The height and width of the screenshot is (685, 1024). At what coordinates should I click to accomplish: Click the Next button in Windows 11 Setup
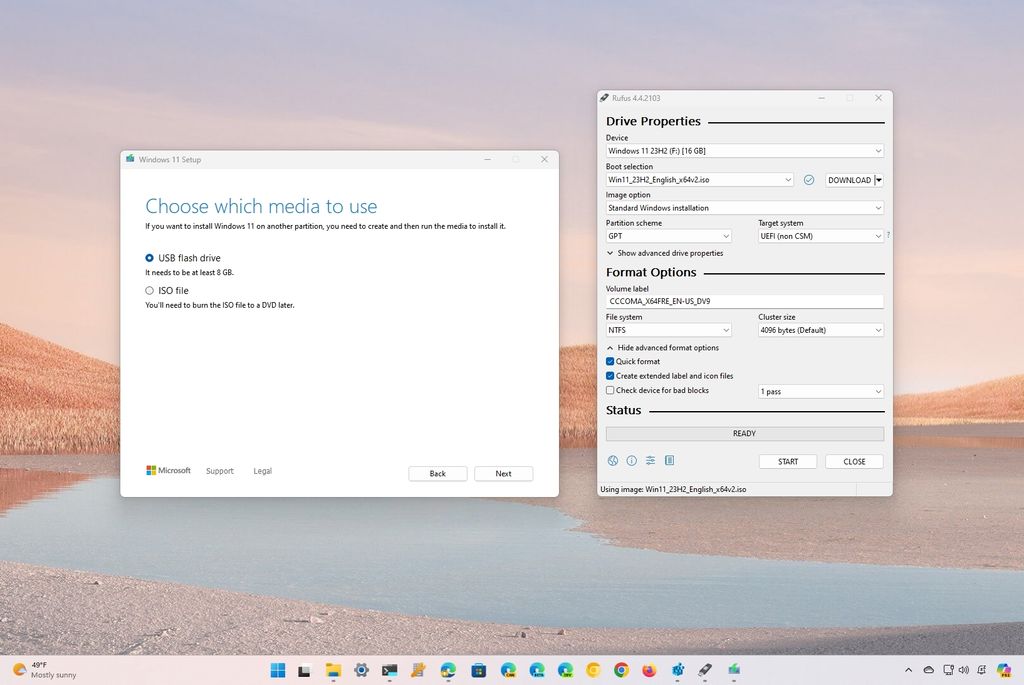[x=503, y=473]
